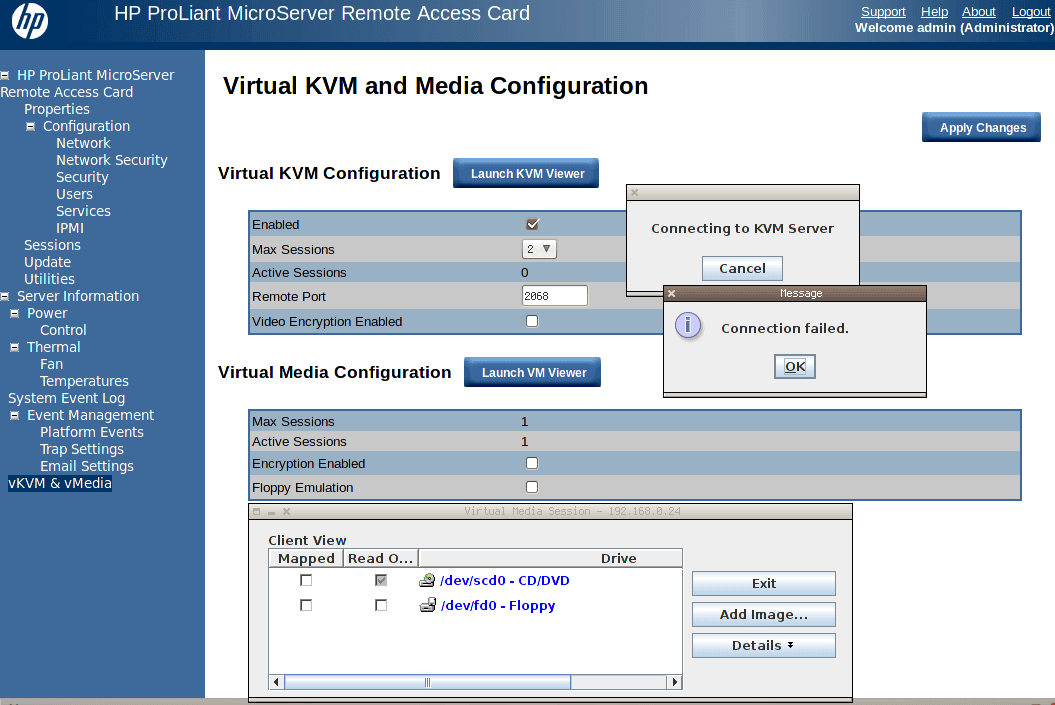Collapse the Server Information tree node
This screenshot has height=705, width=1055.
(x=5, y=296)
